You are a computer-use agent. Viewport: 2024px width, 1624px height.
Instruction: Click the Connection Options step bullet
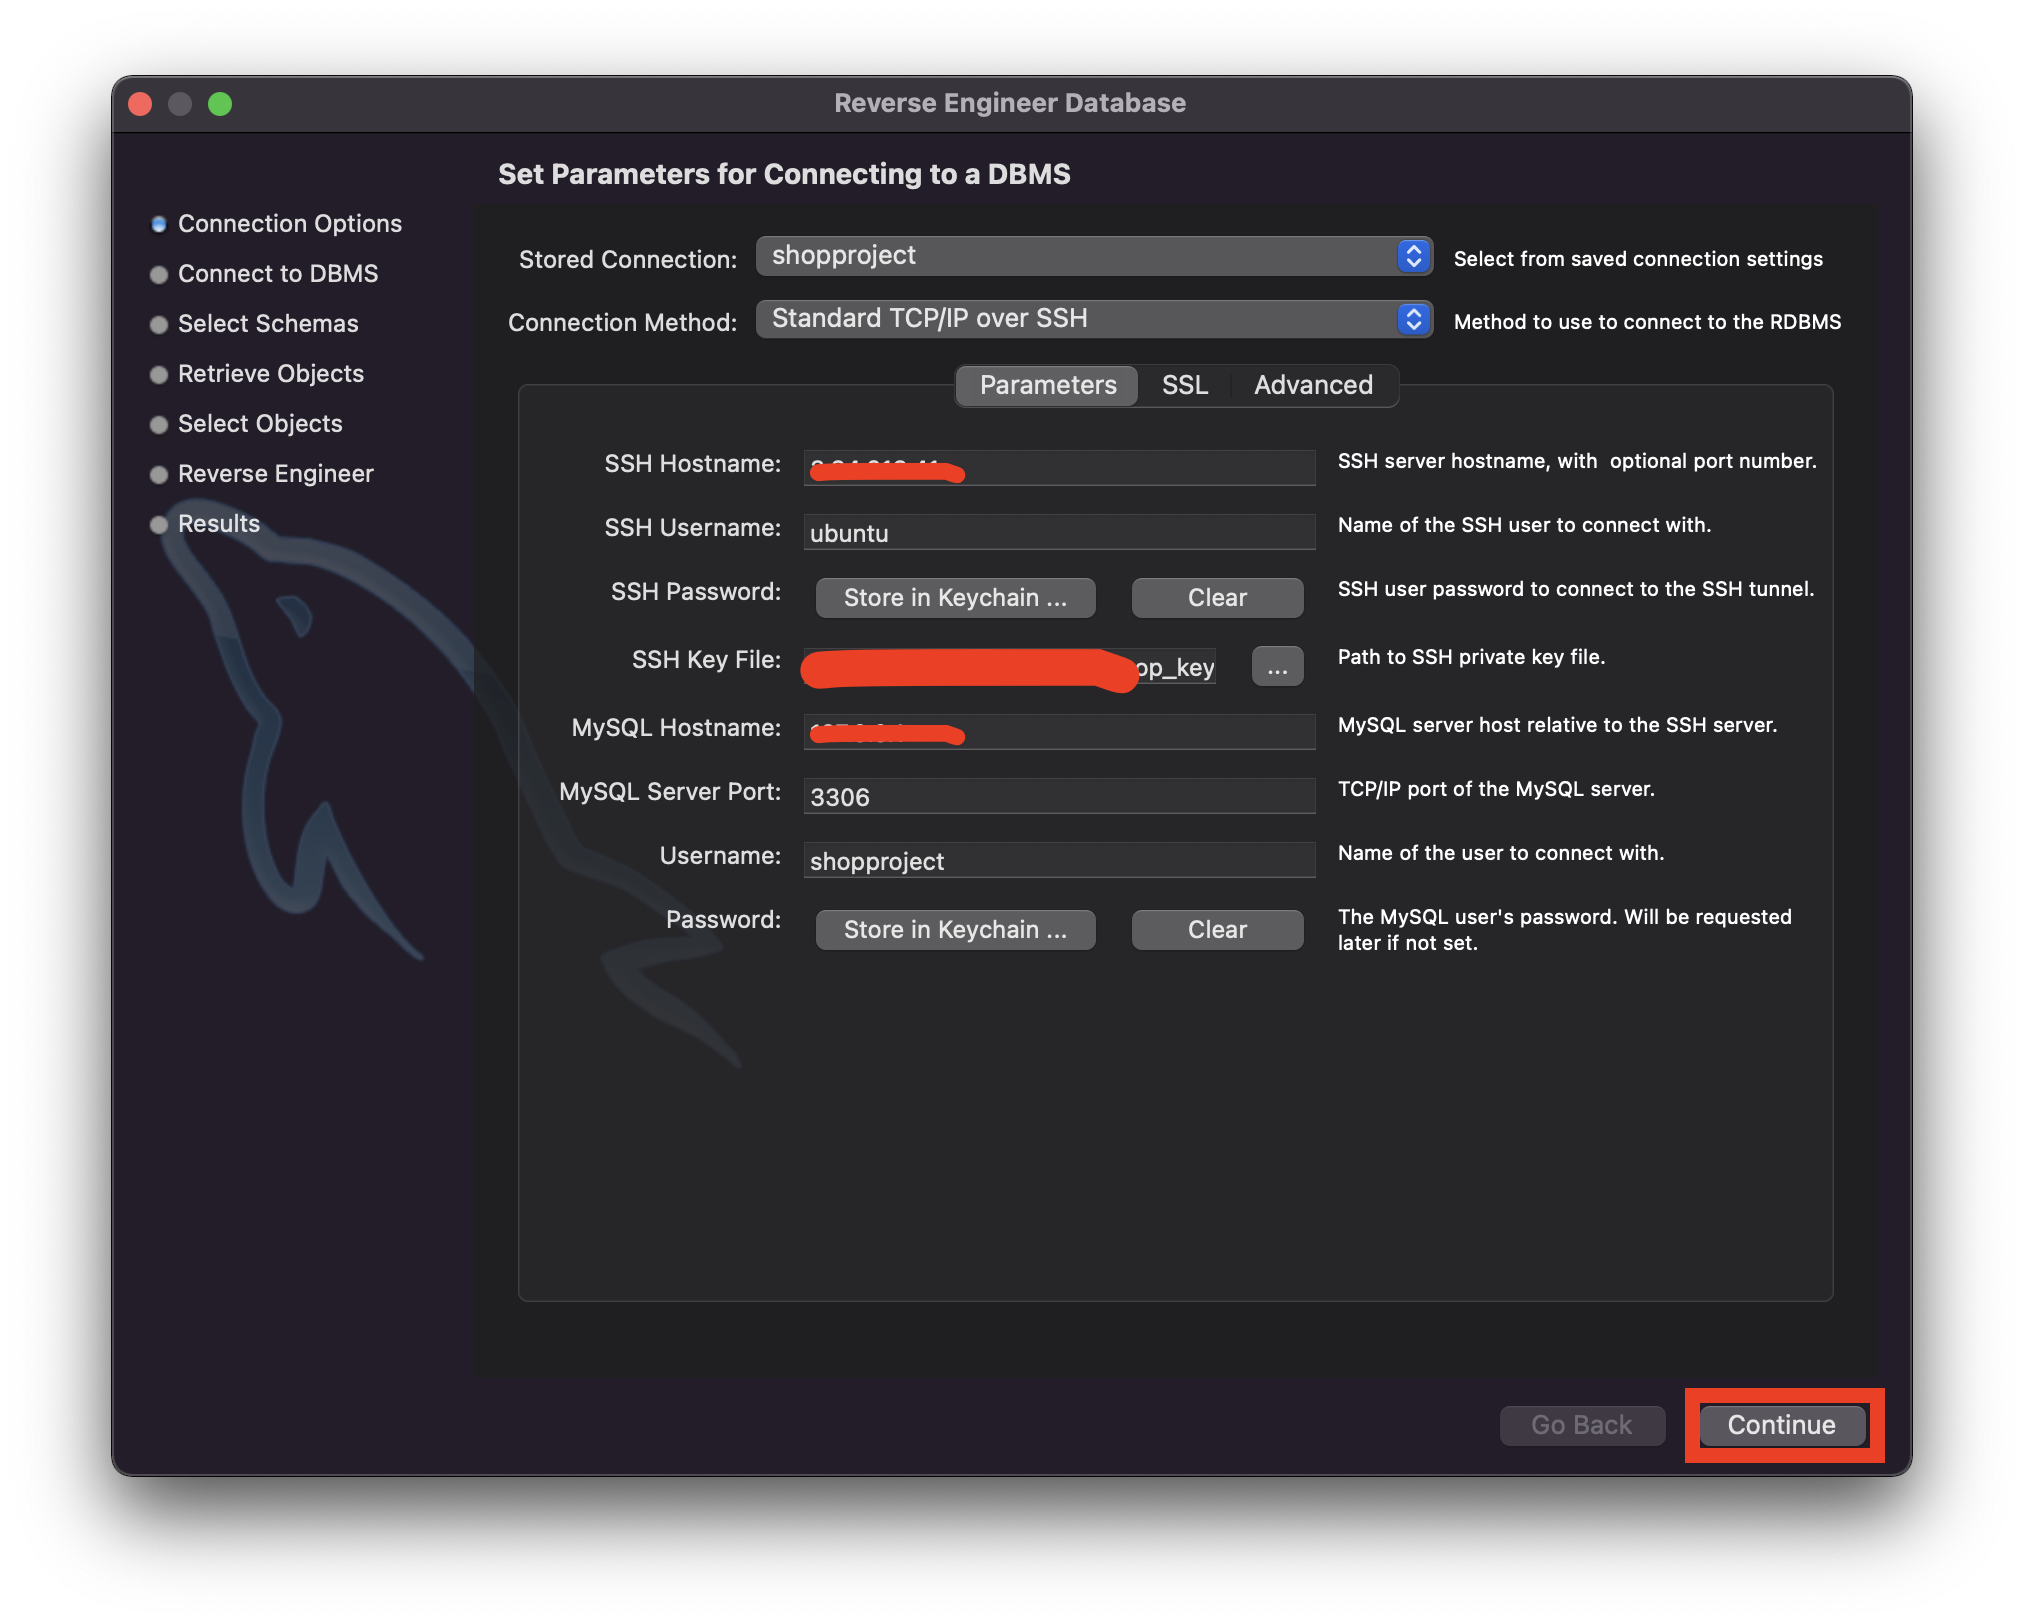(x=158, y=224)
